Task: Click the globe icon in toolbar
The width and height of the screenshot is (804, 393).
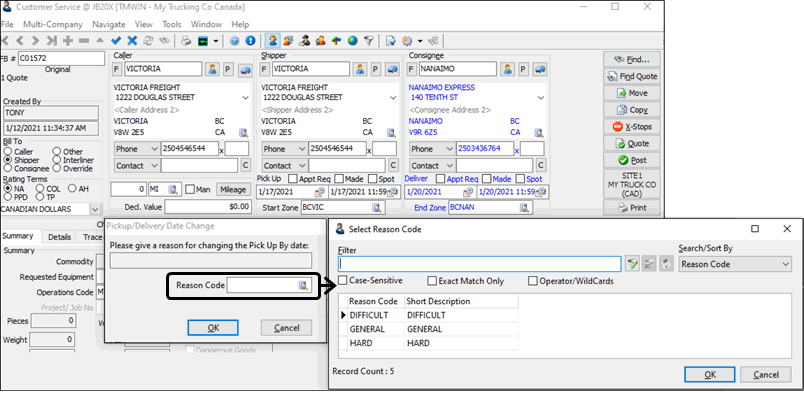Action: coord(352,41)
